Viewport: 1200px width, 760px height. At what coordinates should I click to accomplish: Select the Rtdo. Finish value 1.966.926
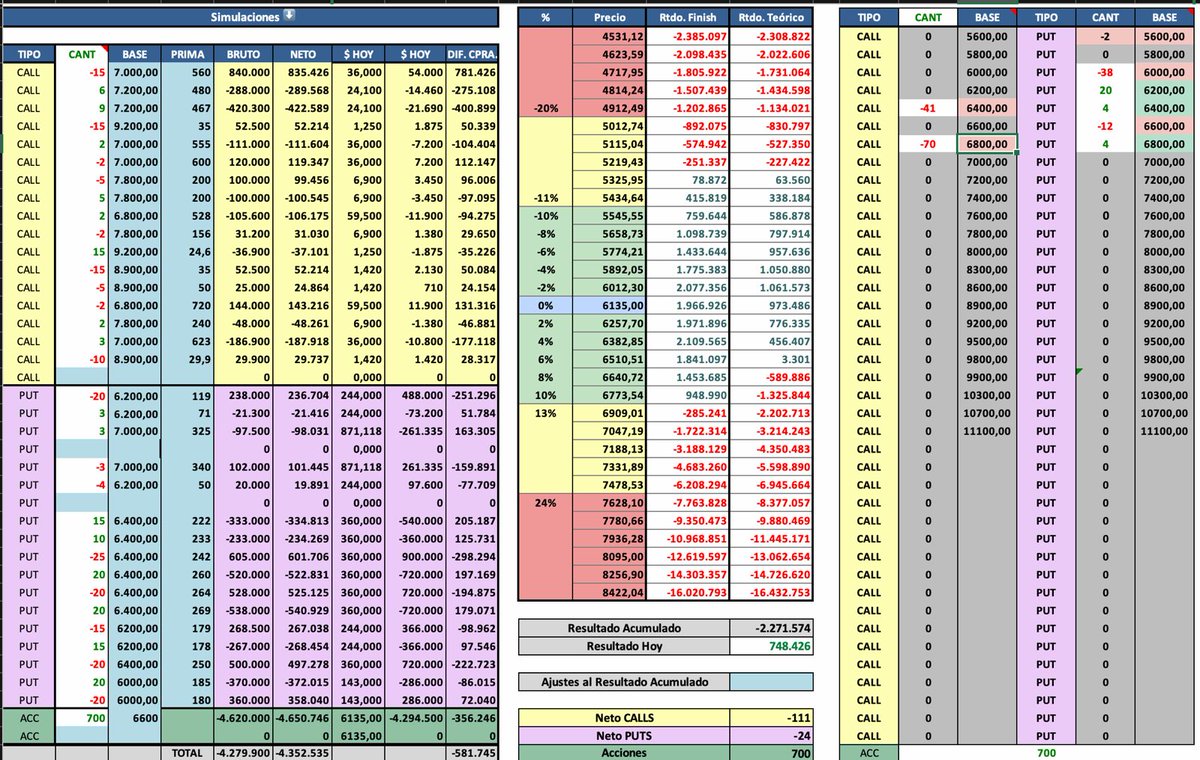click(x=687, y=305)
